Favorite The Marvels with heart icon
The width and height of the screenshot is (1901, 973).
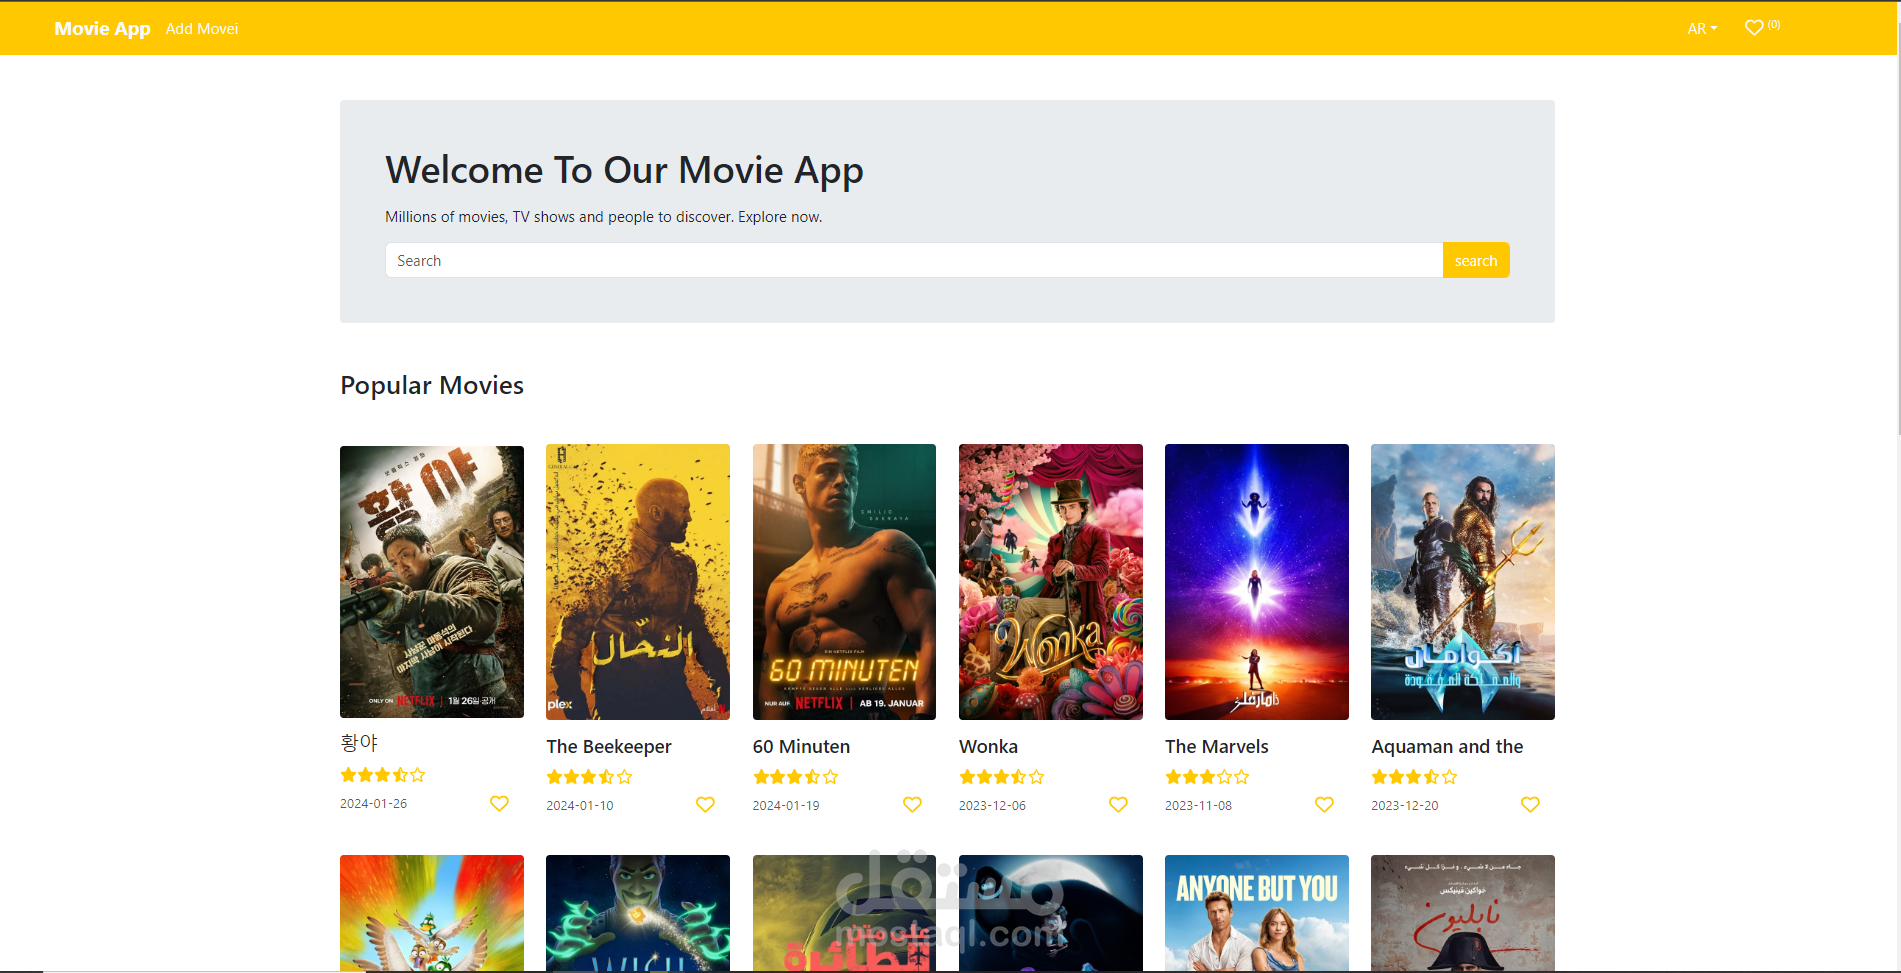click(1324, 805)
